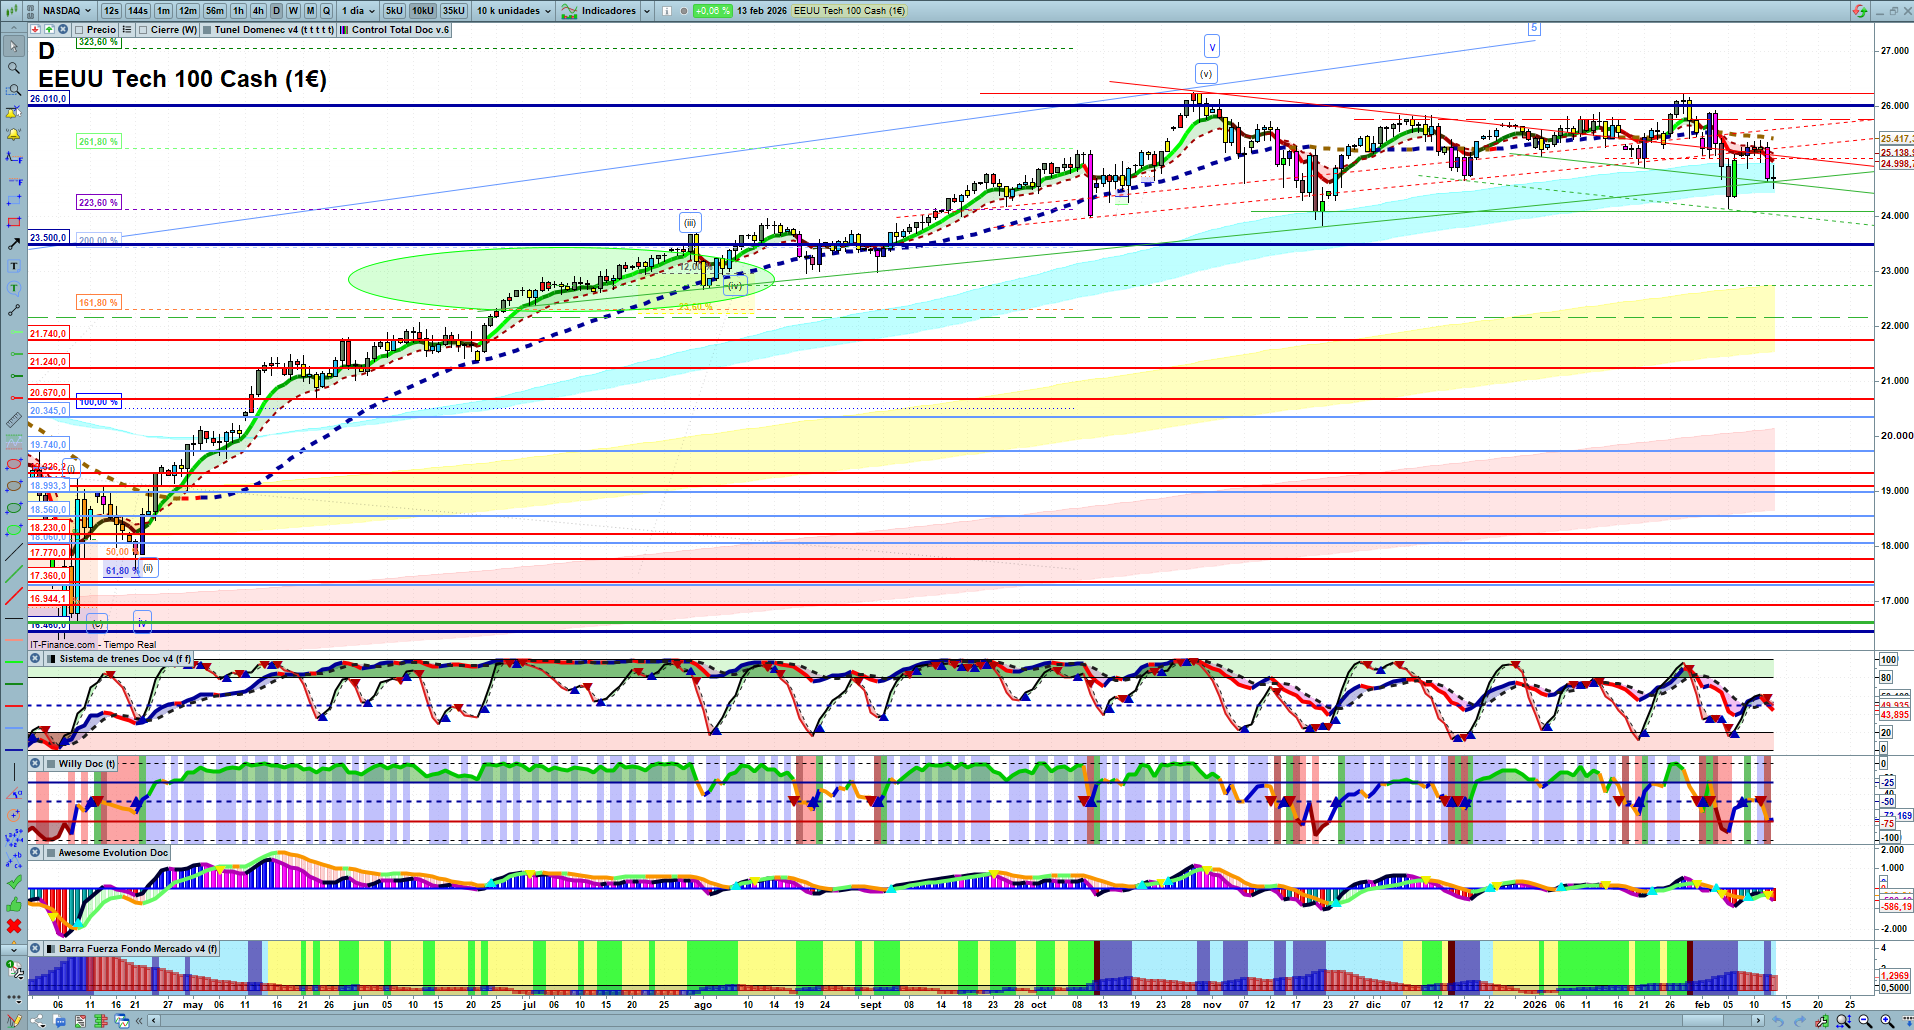Open the Indicadores button
Image resolution: width=1914 pixels, height=1030 pixels.
tap(600, 11)
